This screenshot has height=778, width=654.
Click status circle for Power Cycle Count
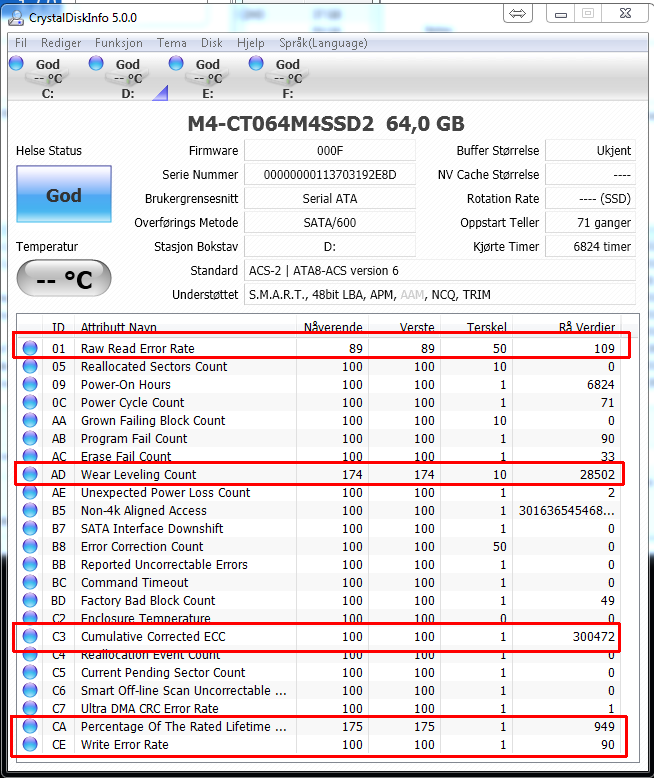point(30,402)
